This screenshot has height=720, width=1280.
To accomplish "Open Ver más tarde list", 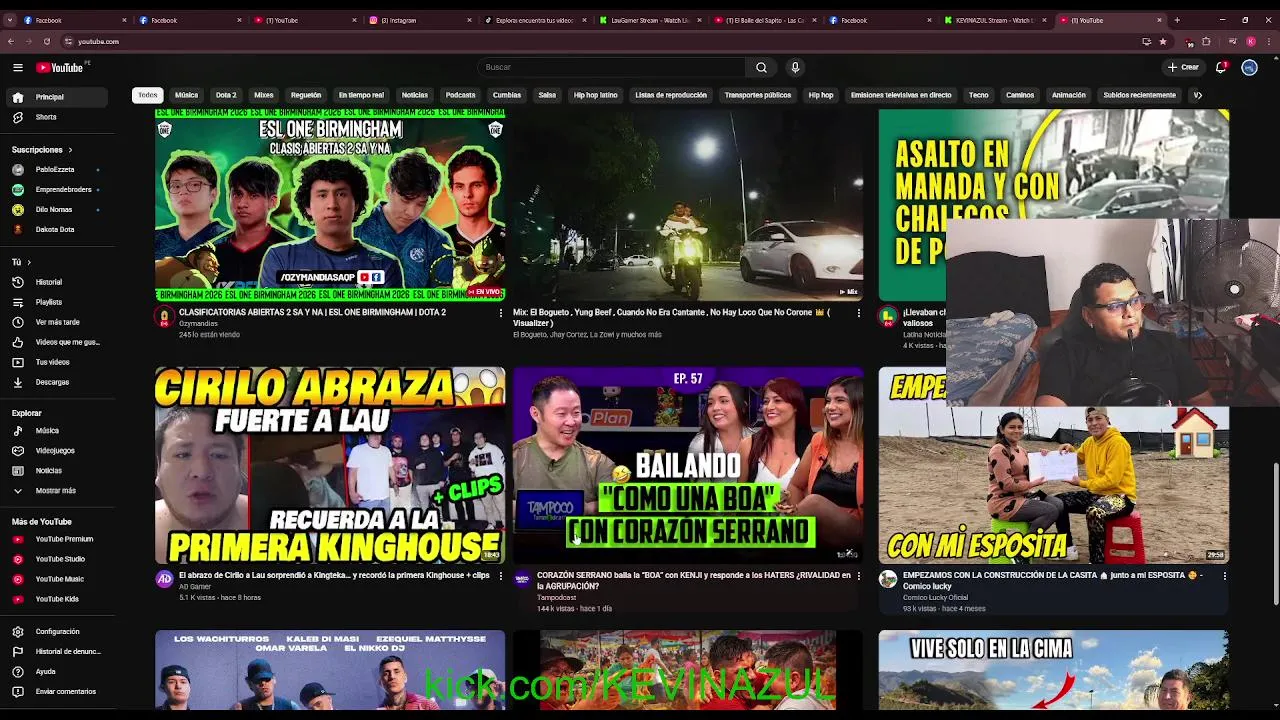I will pos(55,322).
